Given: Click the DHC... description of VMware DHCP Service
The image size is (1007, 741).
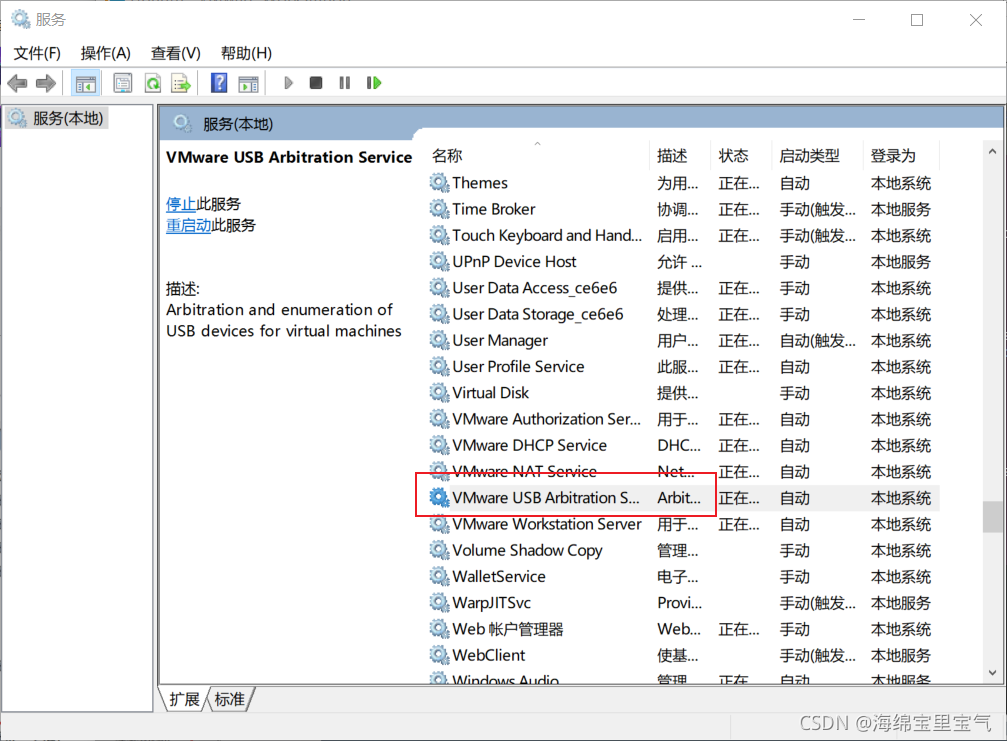Looking at the screenshot, I should (x=679, y=446).
